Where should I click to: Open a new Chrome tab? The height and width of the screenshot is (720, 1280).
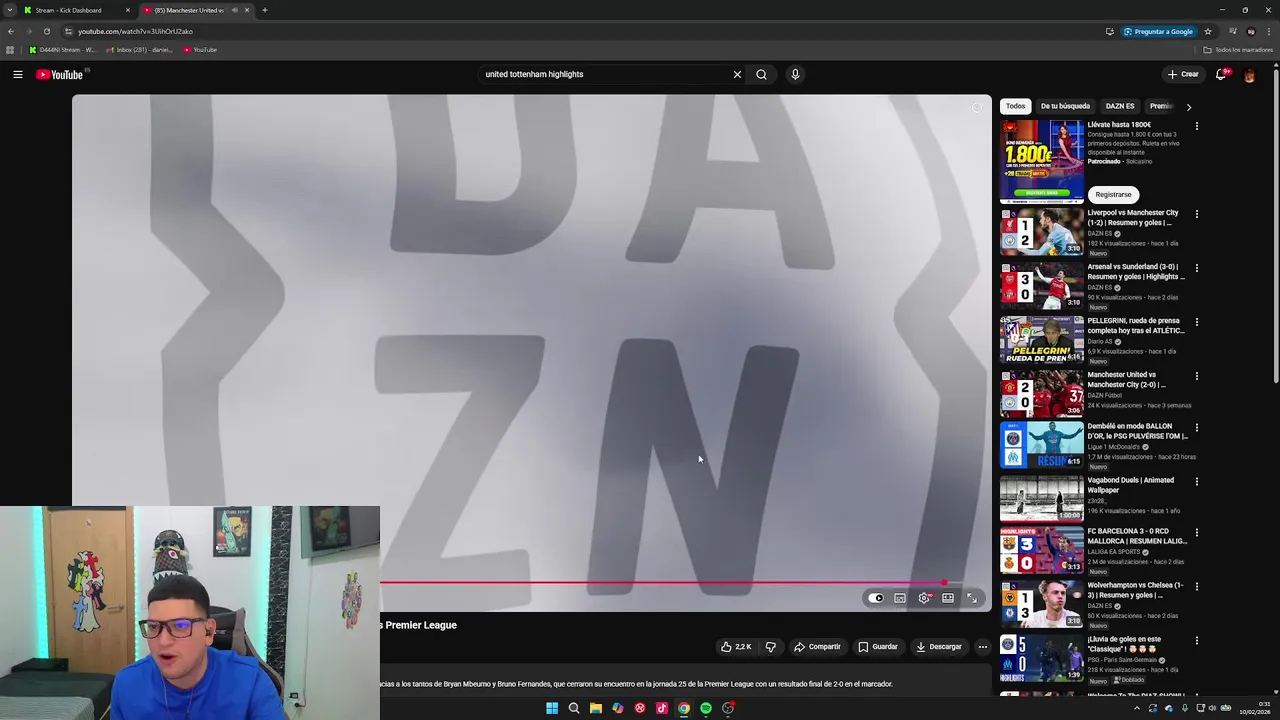pos(264,10)
